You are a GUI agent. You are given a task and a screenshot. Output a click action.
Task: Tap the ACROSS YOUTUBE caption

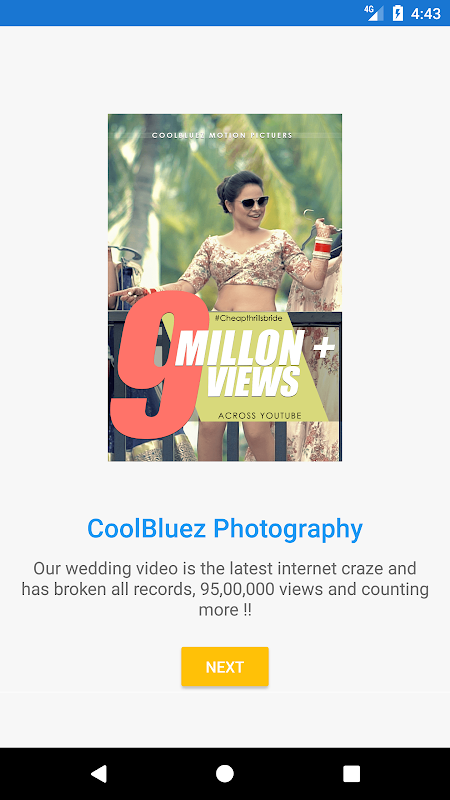pyautogui.click(x=260, y=416)
